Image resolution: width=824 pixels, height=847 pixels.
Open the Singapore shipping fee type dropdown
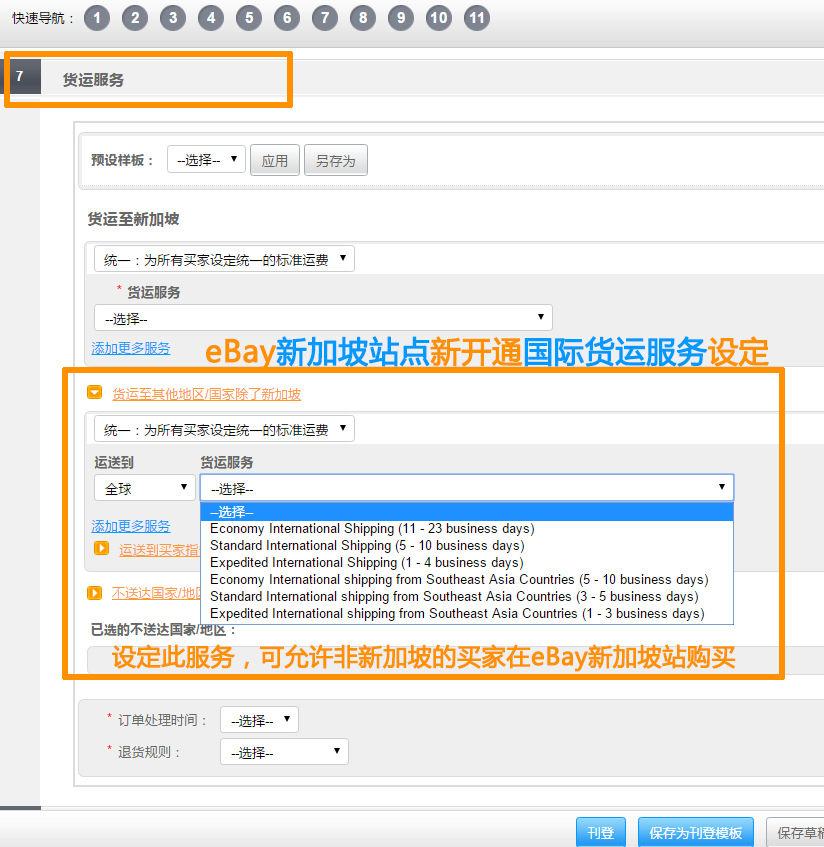pyautogui.click(x=224, y=259)
